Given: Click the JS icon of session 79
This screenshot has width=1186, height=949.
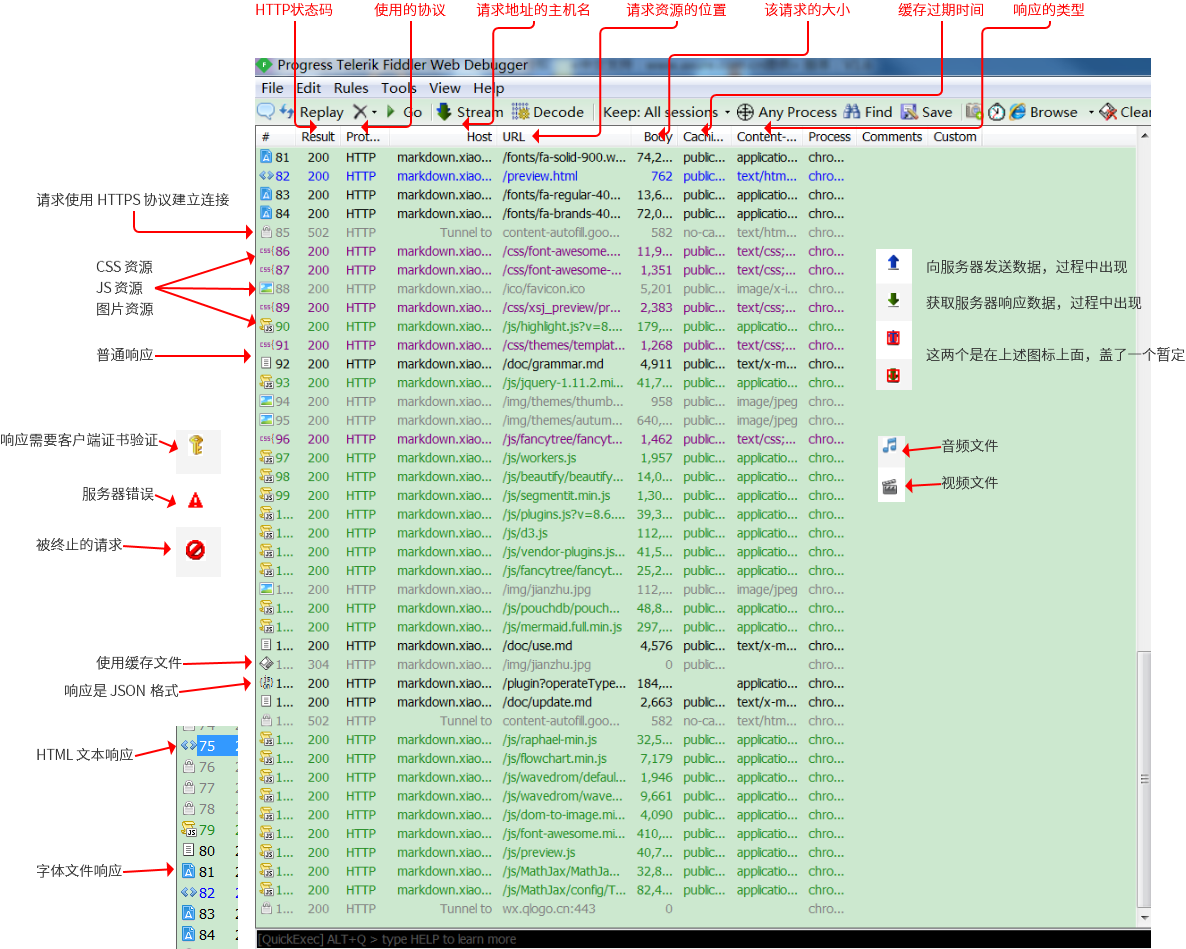Looking at the screenshot, I should point(189,830).
